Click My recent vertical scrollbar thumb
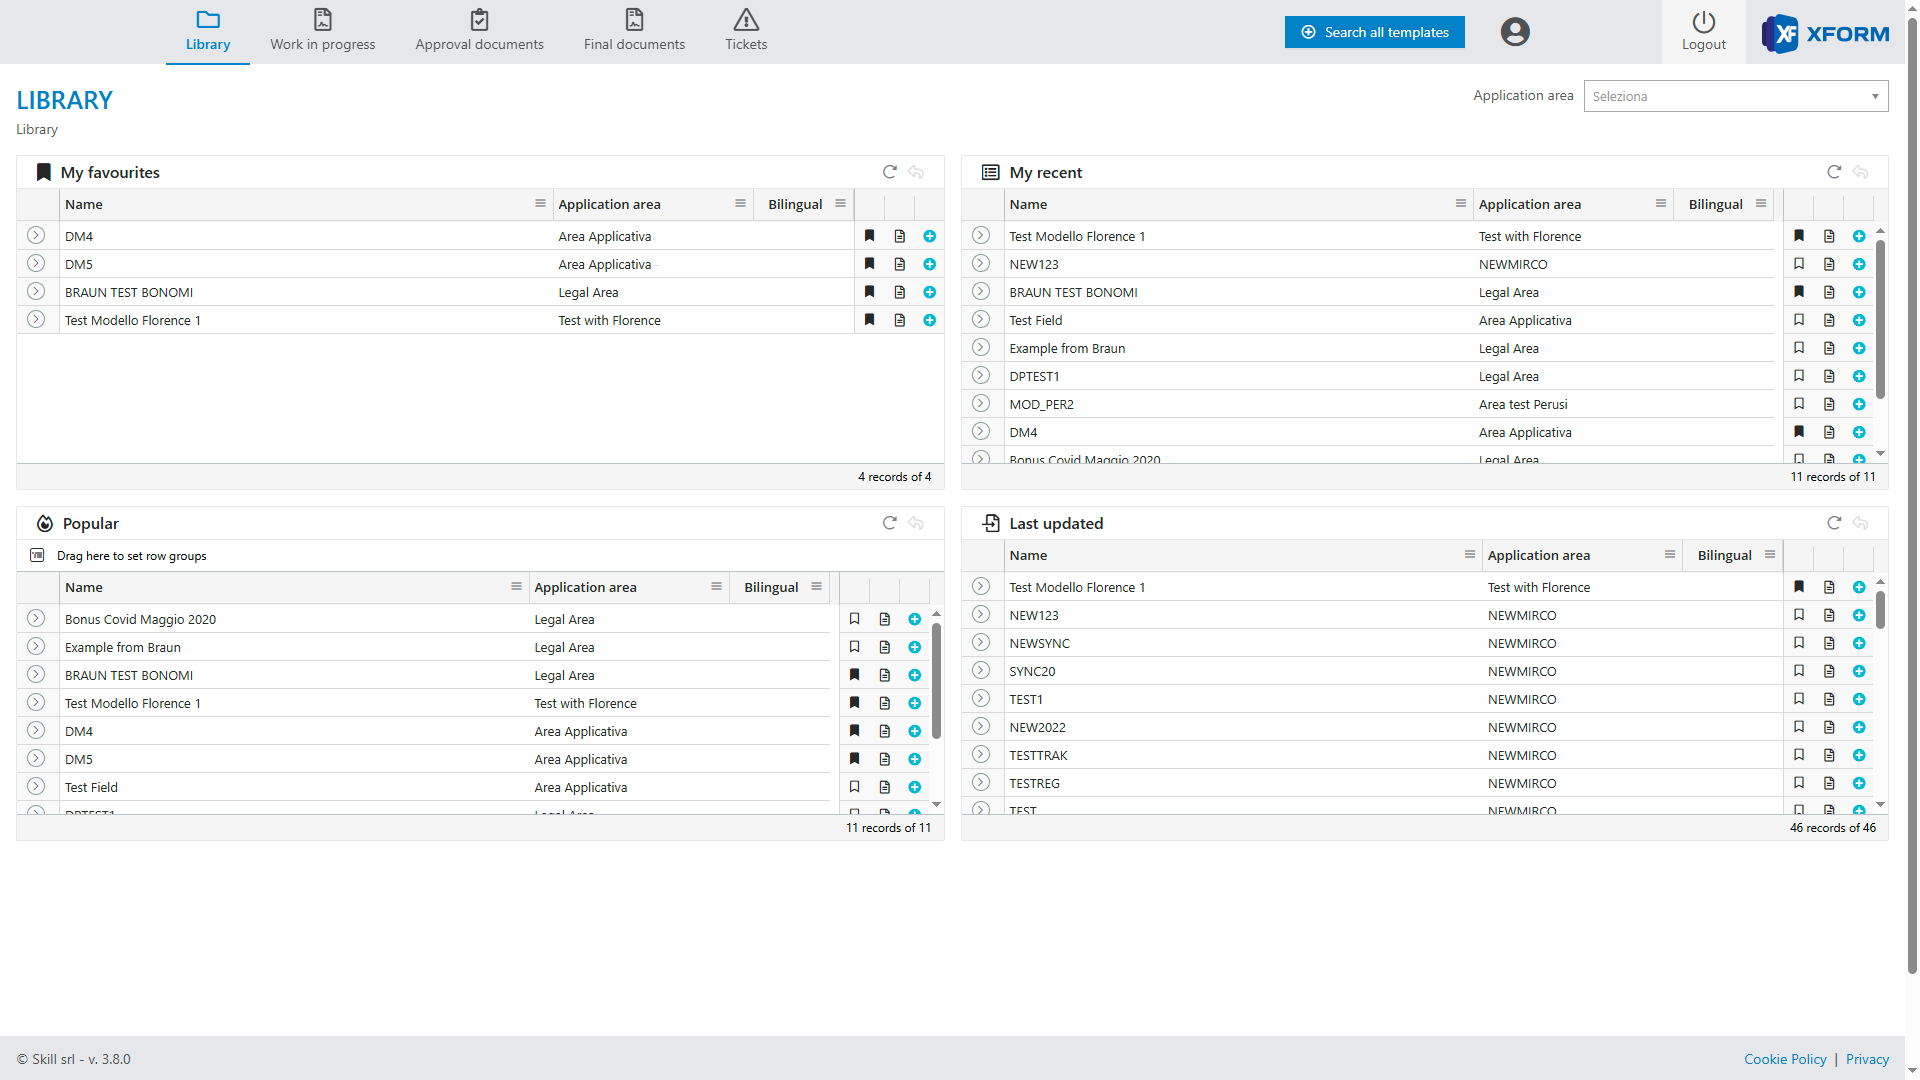 1880,318
